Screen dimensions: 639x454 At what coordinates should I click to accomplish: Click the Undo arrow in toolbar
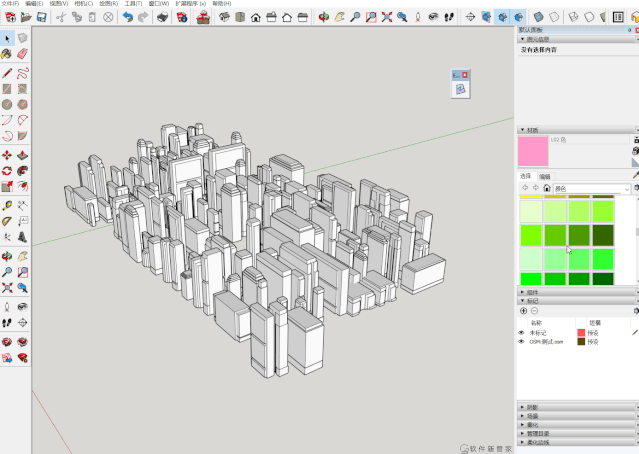click(x=127, y=17)
